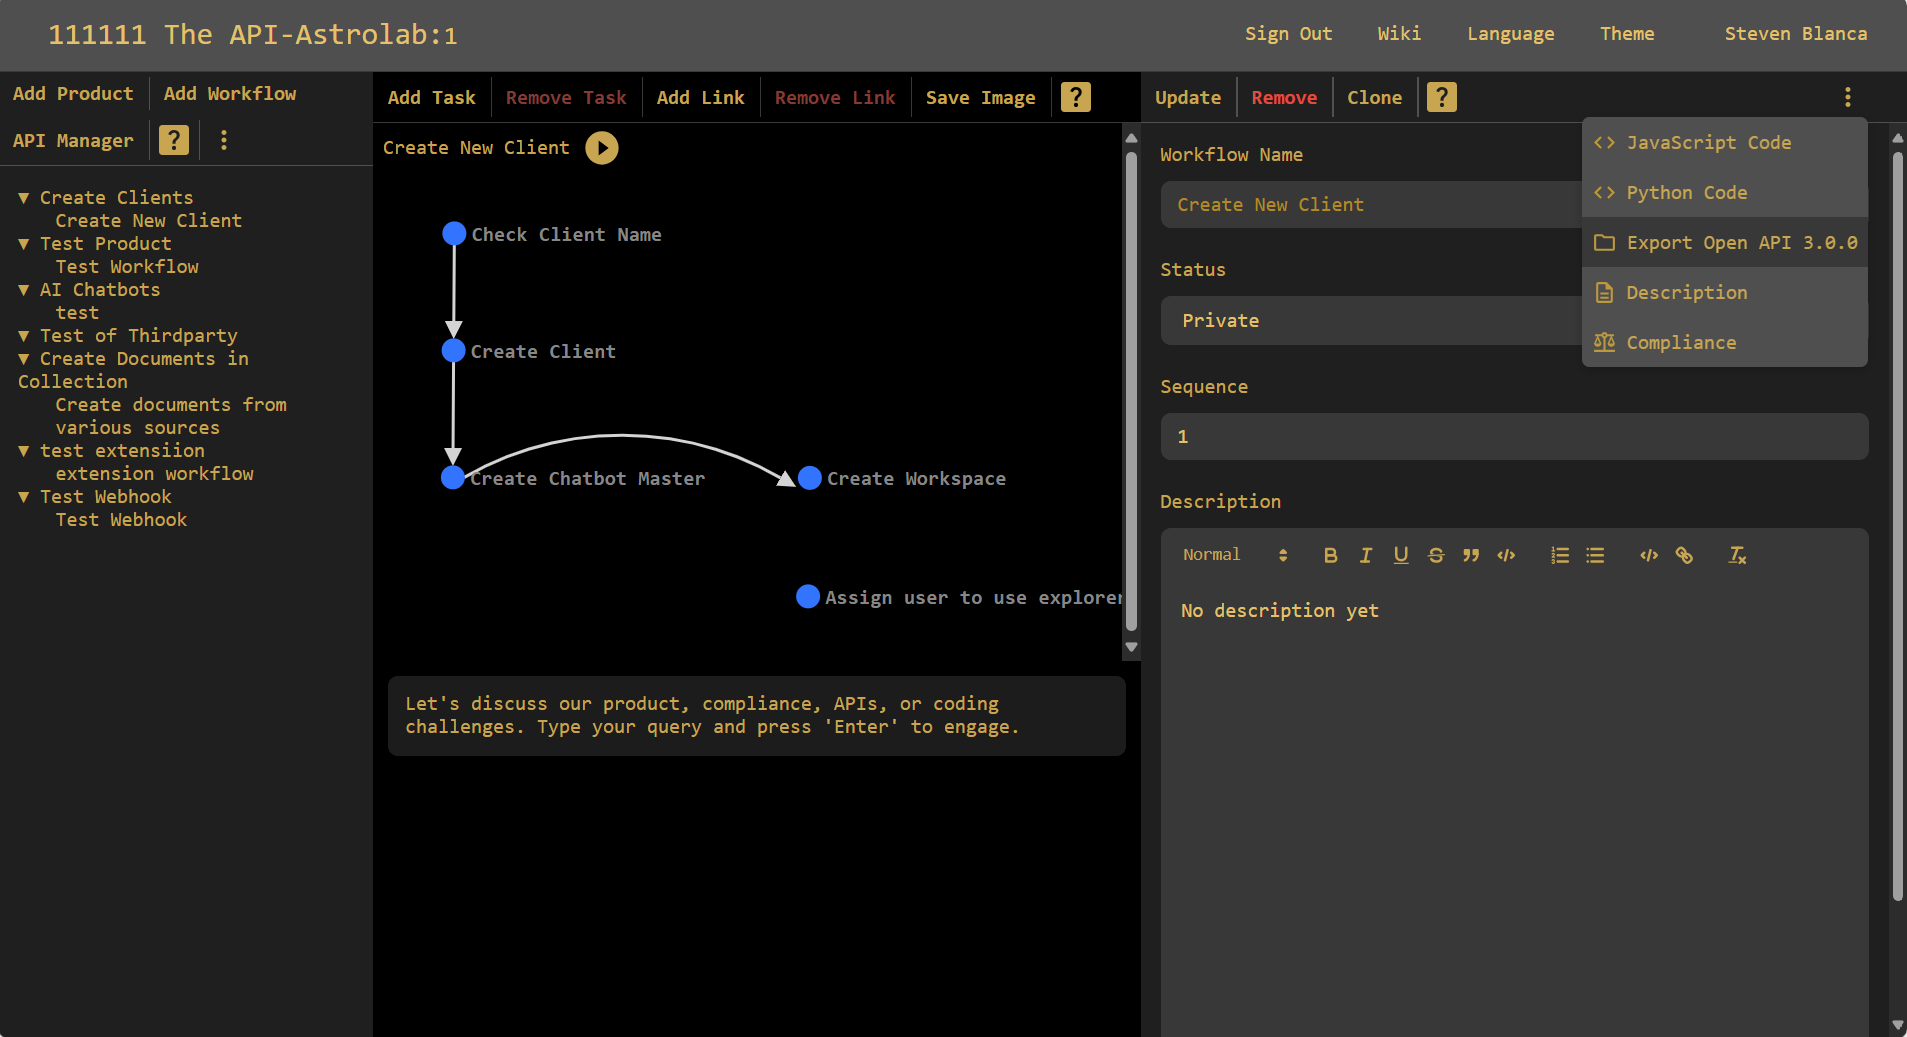Toggle underline formatting in description editor
The width and height of the screenshot is (1907, 1037).
tap(1400, 555)
